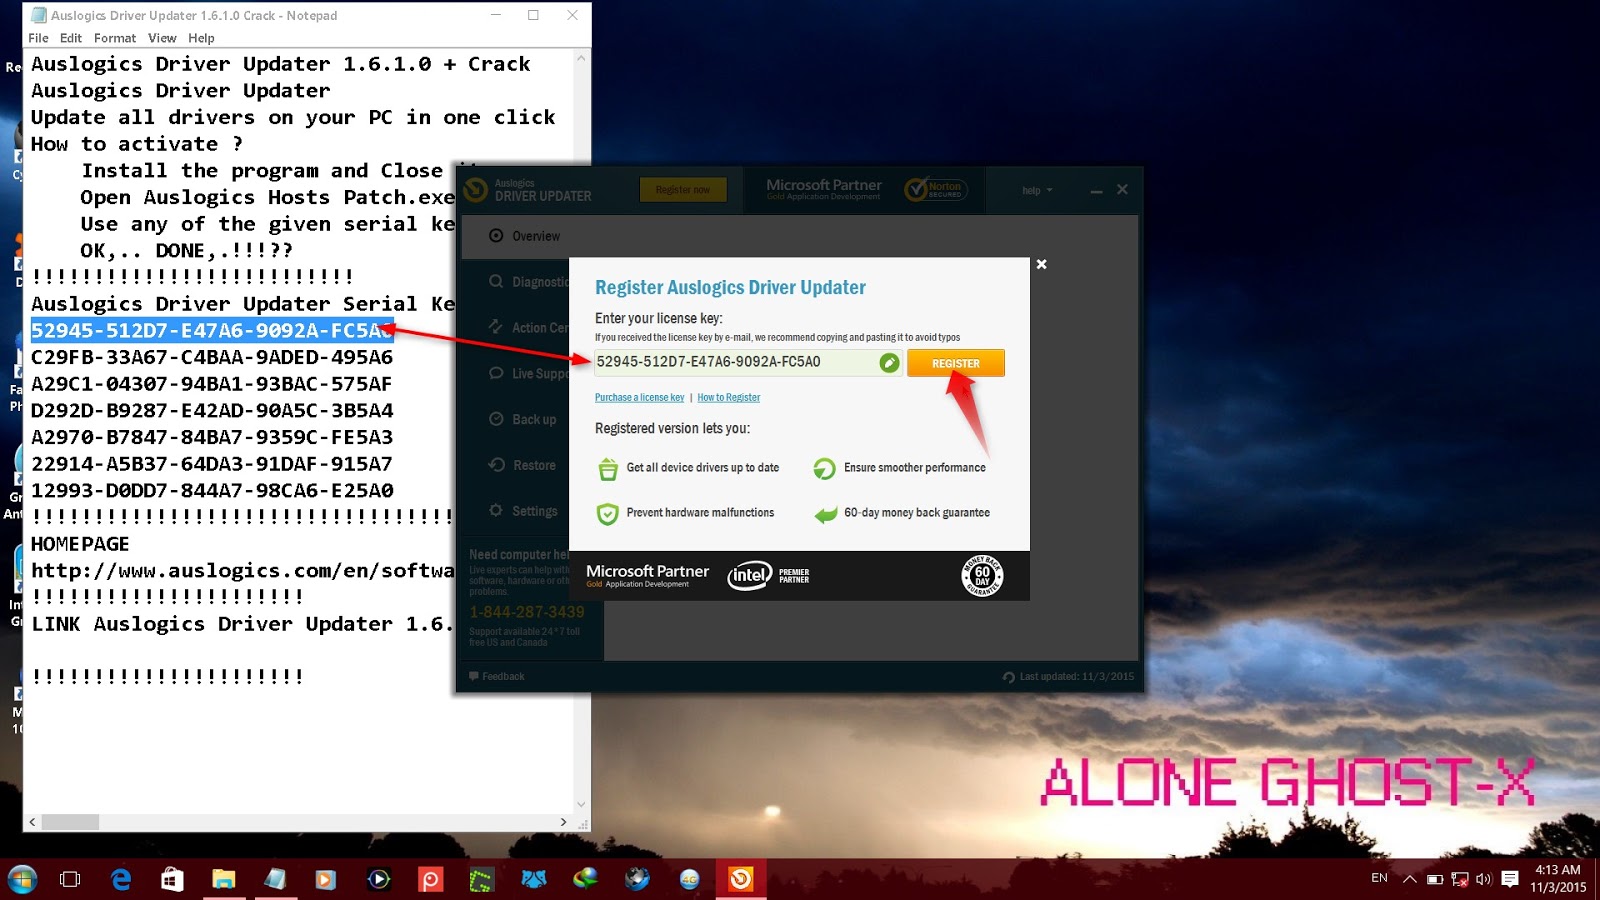The image size is (1600, 900).
Task: Click serial key 12993-D0DD7-844A7-98CA6-E25A0
Action: (x=211, y=491)
